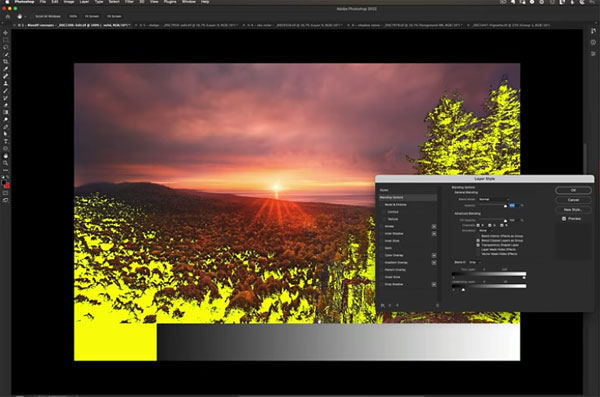The width and height of the screenshot is (600, 397).
Task: Click the Home icon in options bar
Action: (7, 16)
